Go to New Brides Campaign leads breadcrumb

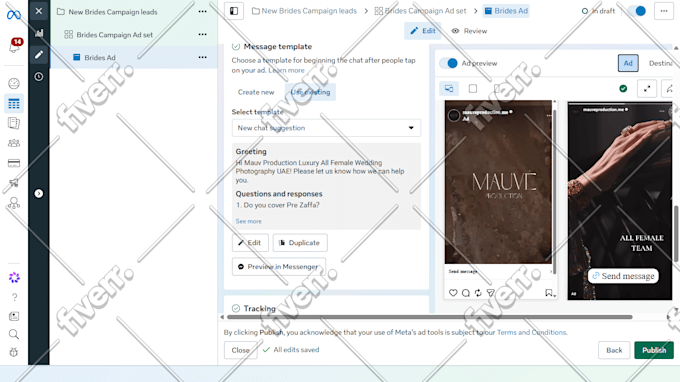304,11
